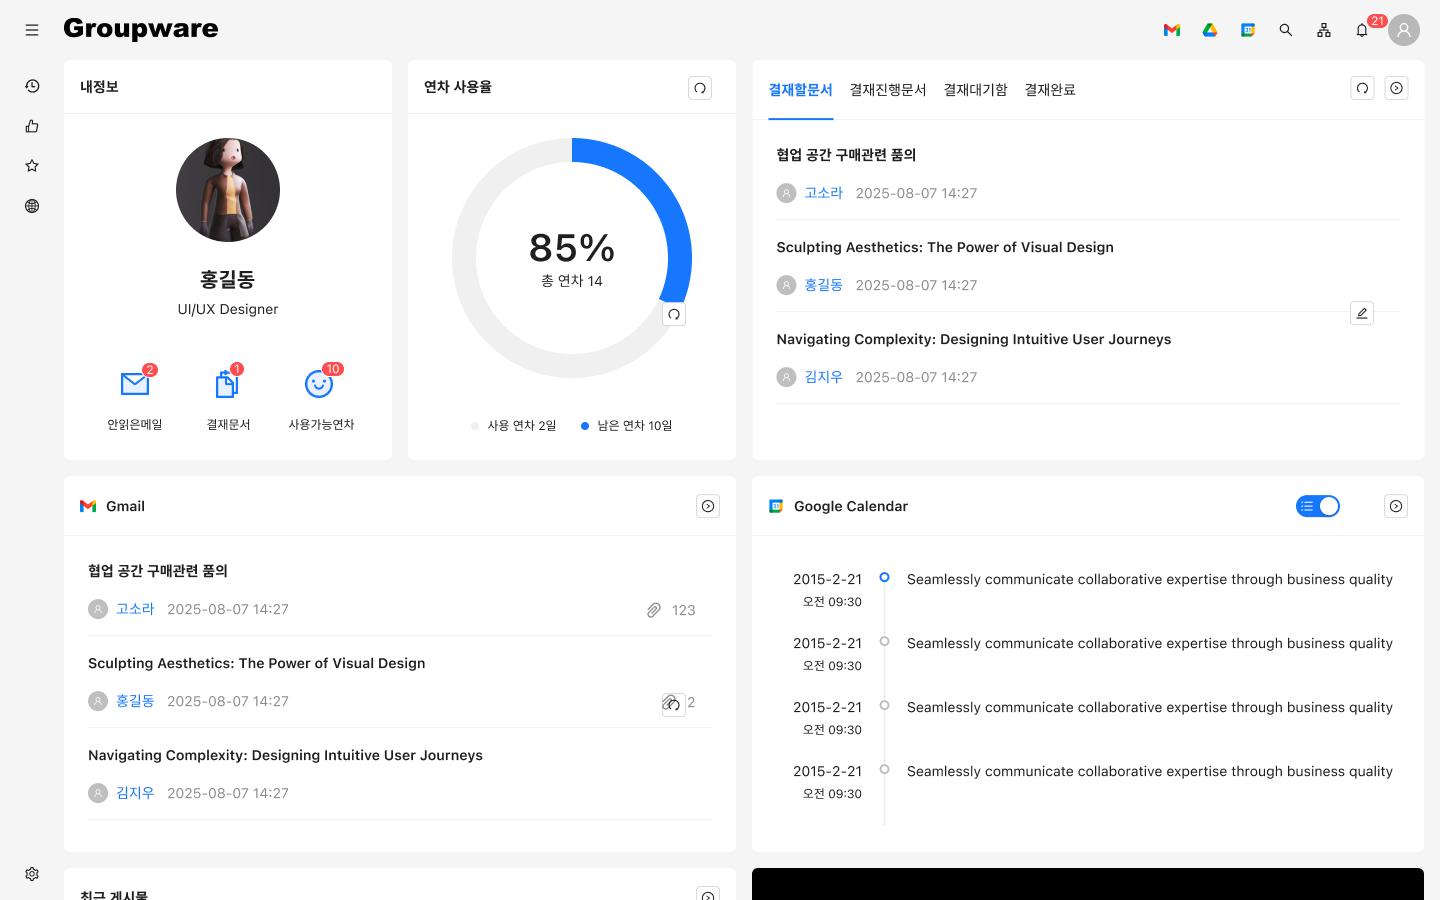
Task: Open Gmail from the top navigation bar
Action: [1172, 30]
